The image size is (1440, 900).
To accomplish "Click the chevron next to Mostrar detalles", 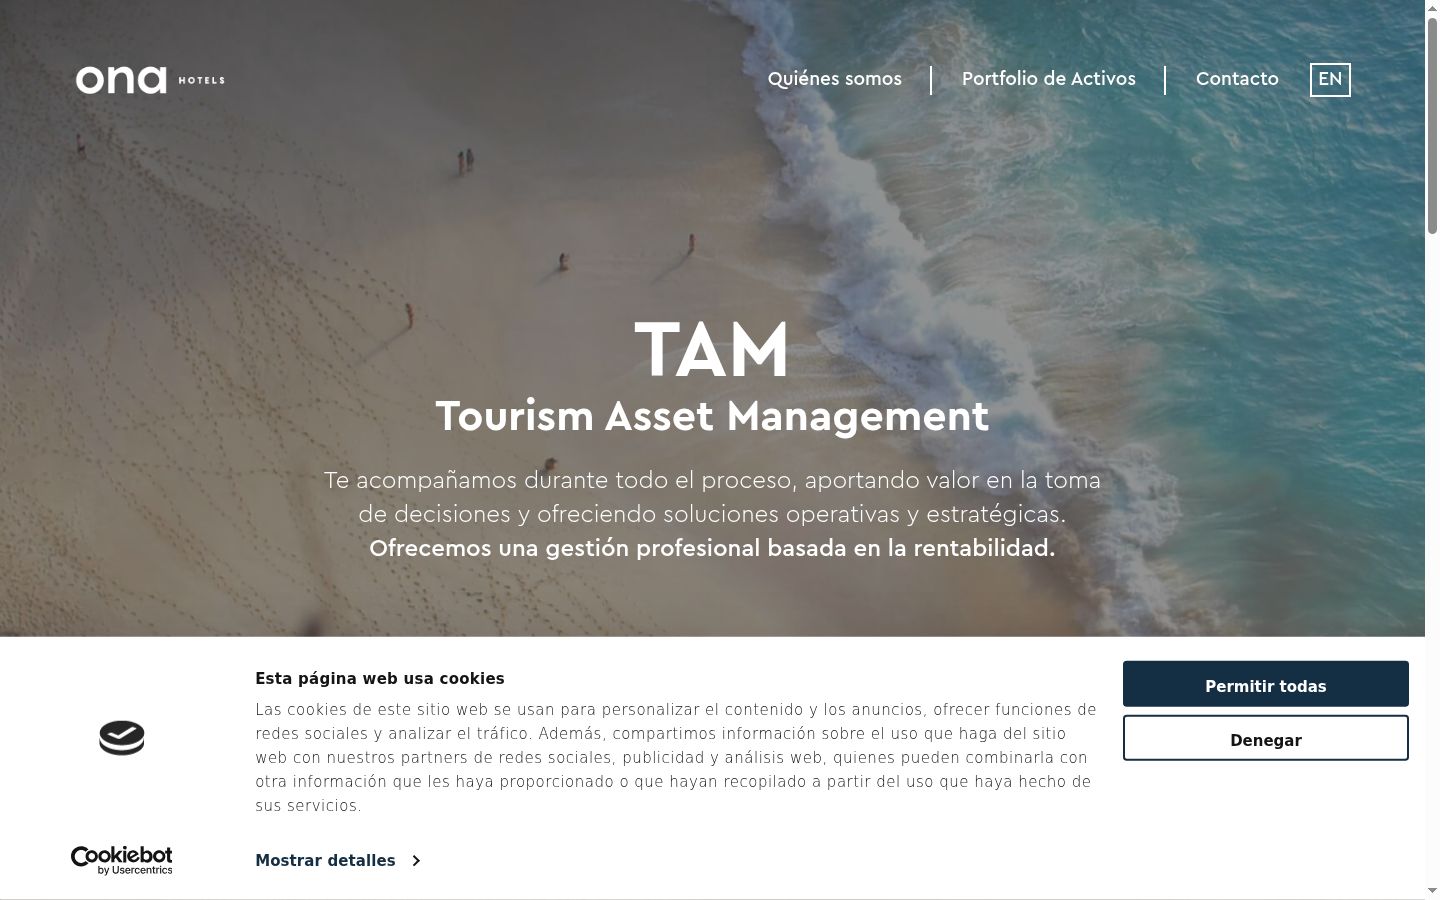I will [x=416, y=860].
